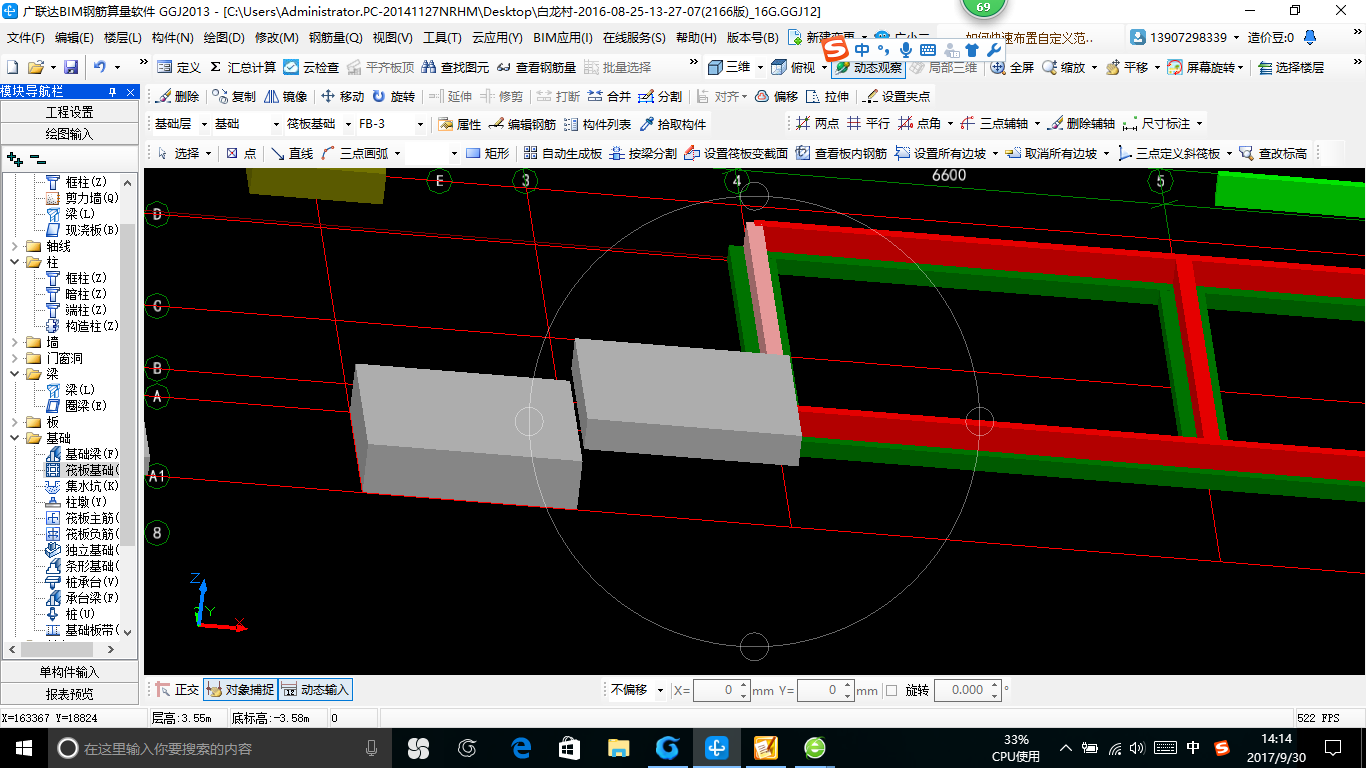Save the project with the disk icon

[71, 67]
